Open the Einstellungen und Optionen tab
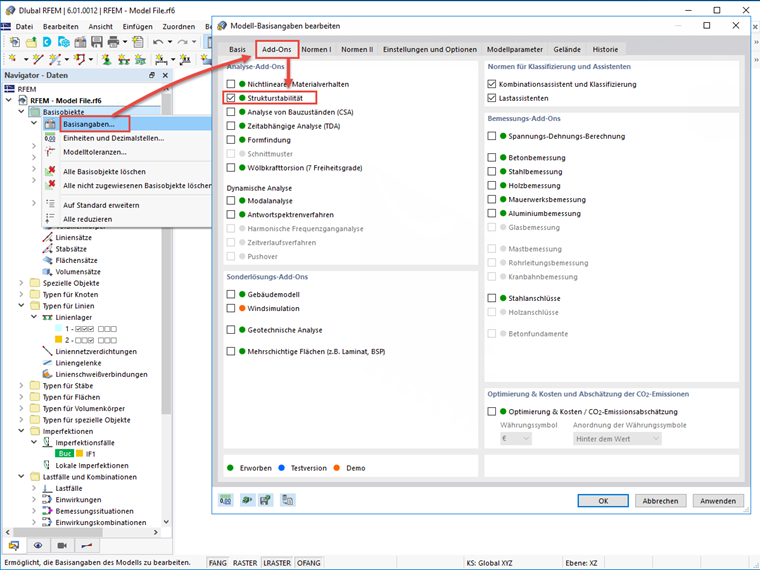Viewport: 760px width, 570px height. [430, 49]
